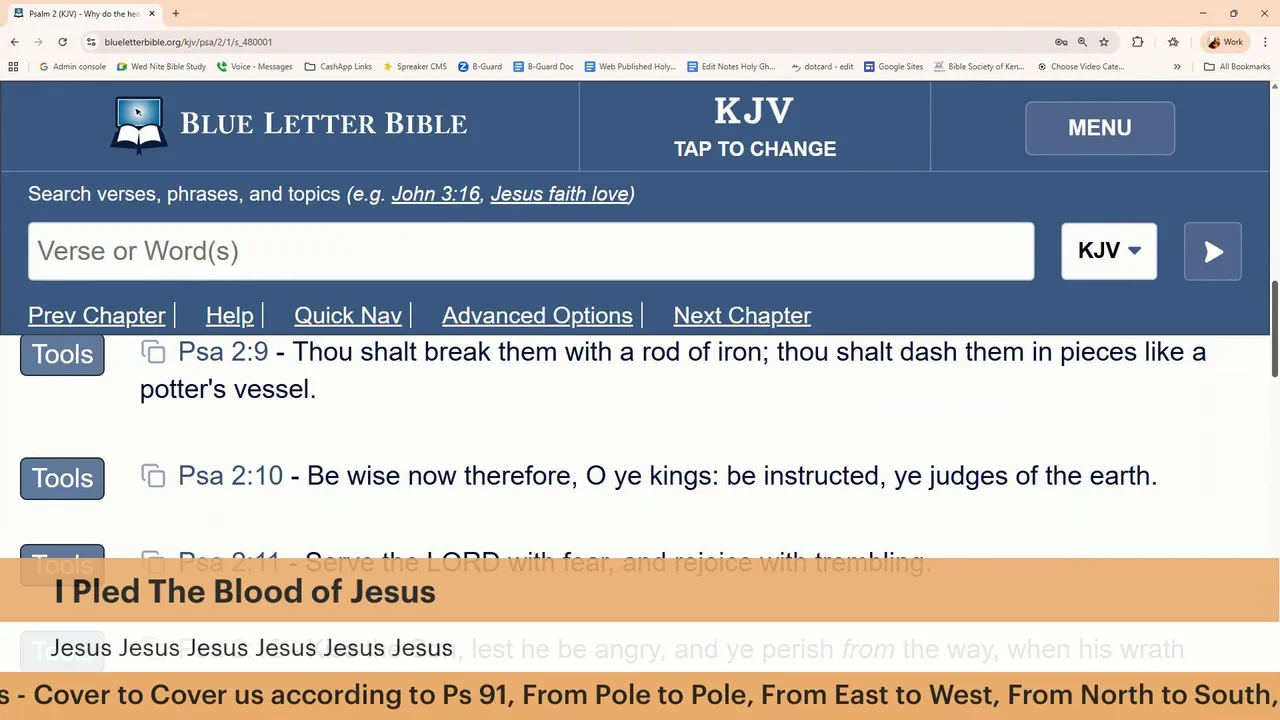Click the 'Jesus faith love' example link
Image resolution: width=1280 pixels, height=720 pixels.
(559, 194)
